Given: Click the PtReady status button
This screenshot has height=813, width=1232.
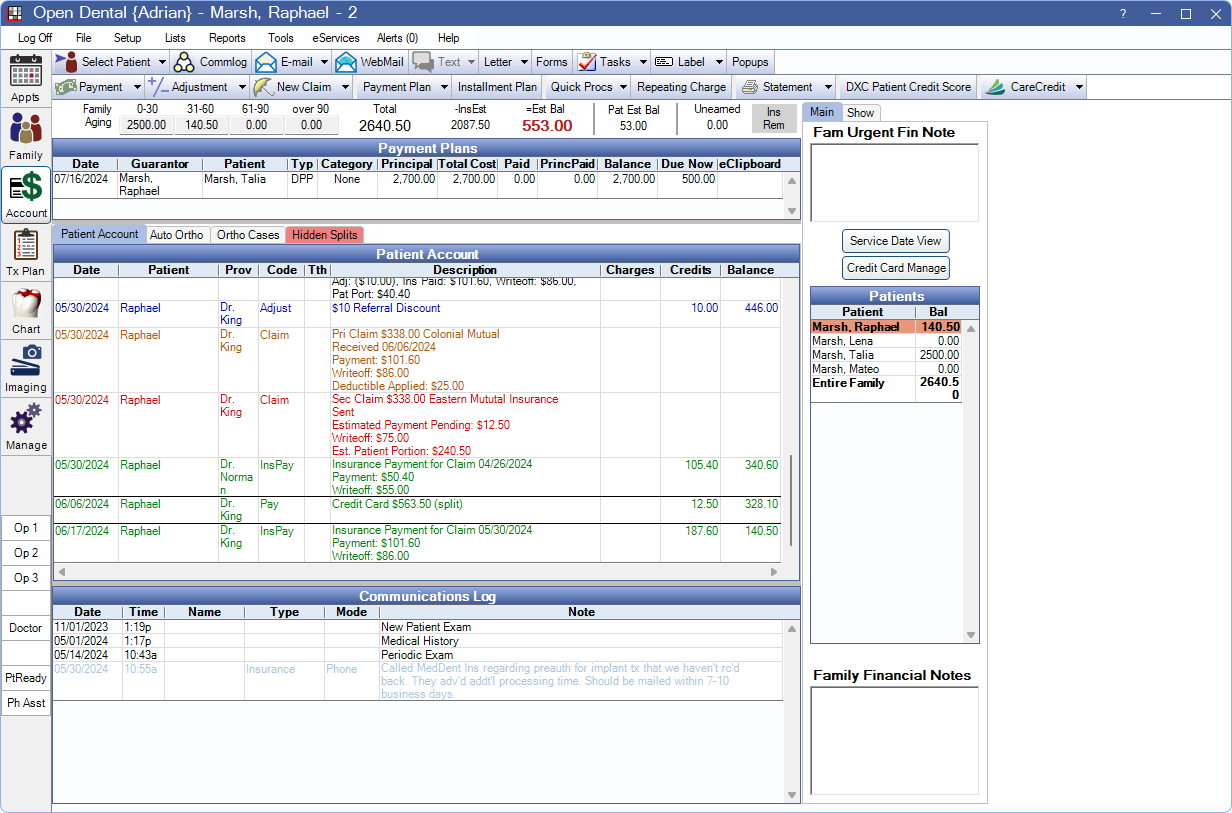Looking at the screenshot, I should 26,678.
